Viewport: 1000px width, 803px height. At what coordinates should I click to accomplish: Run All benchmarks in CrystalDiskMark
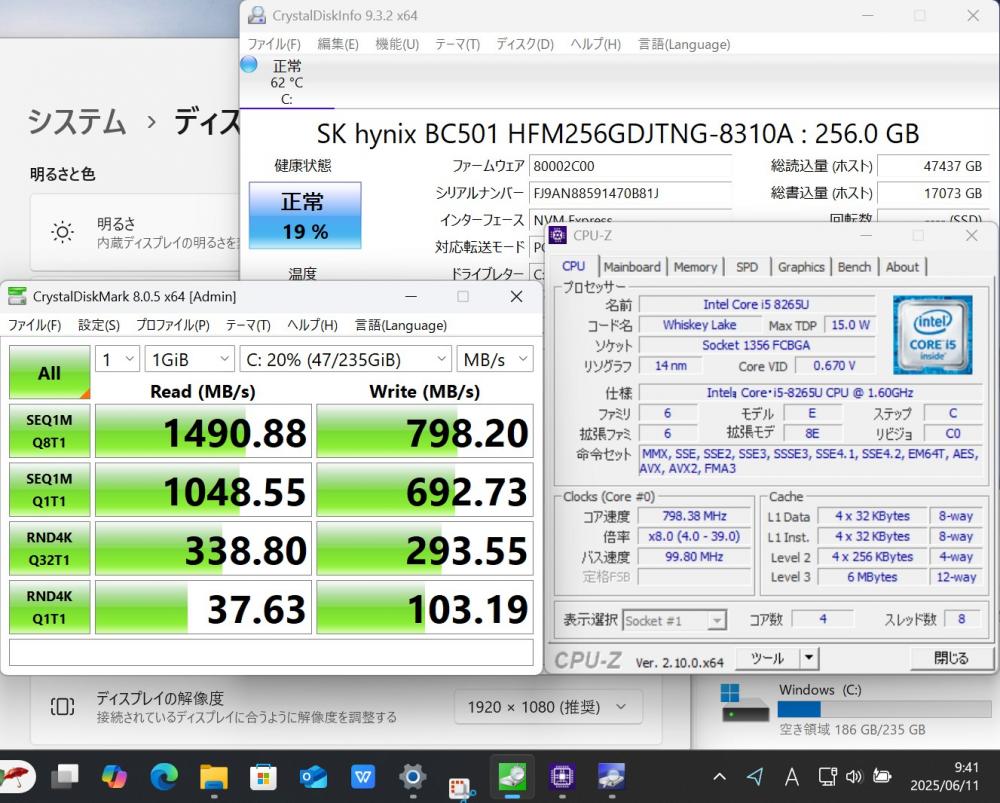pyautogui.click(x=49, y=372)
